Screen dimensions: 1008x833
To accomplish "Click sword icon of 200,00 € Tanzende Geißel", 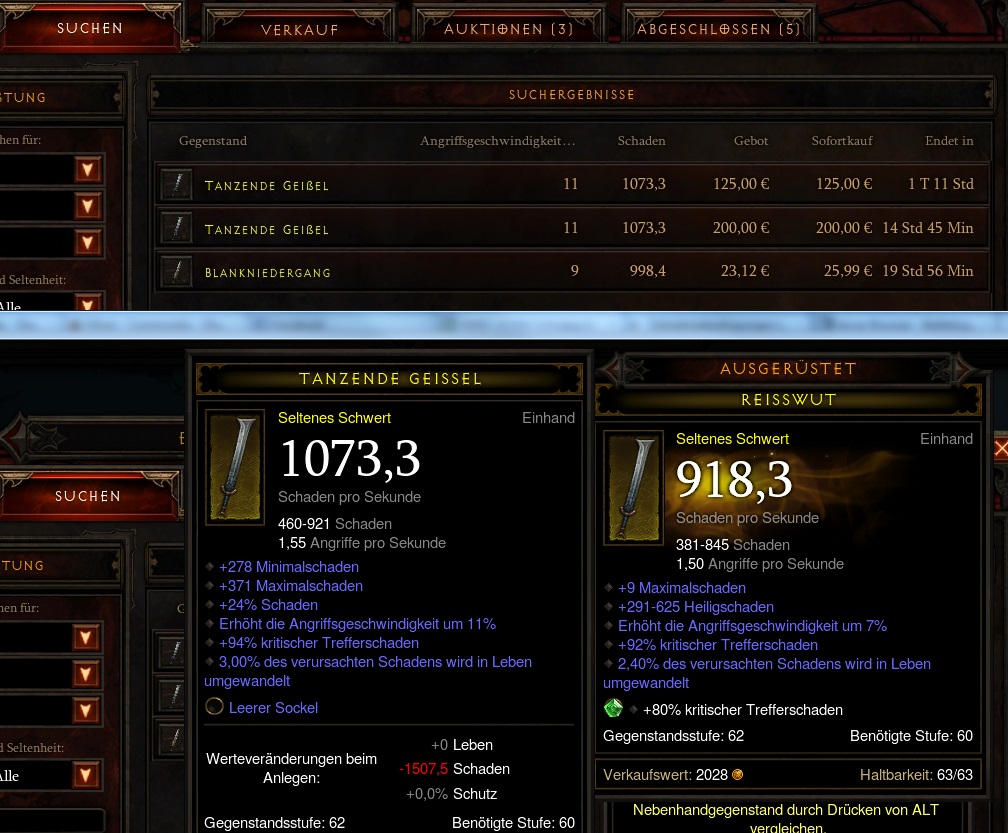I will [x=177, y=229].
